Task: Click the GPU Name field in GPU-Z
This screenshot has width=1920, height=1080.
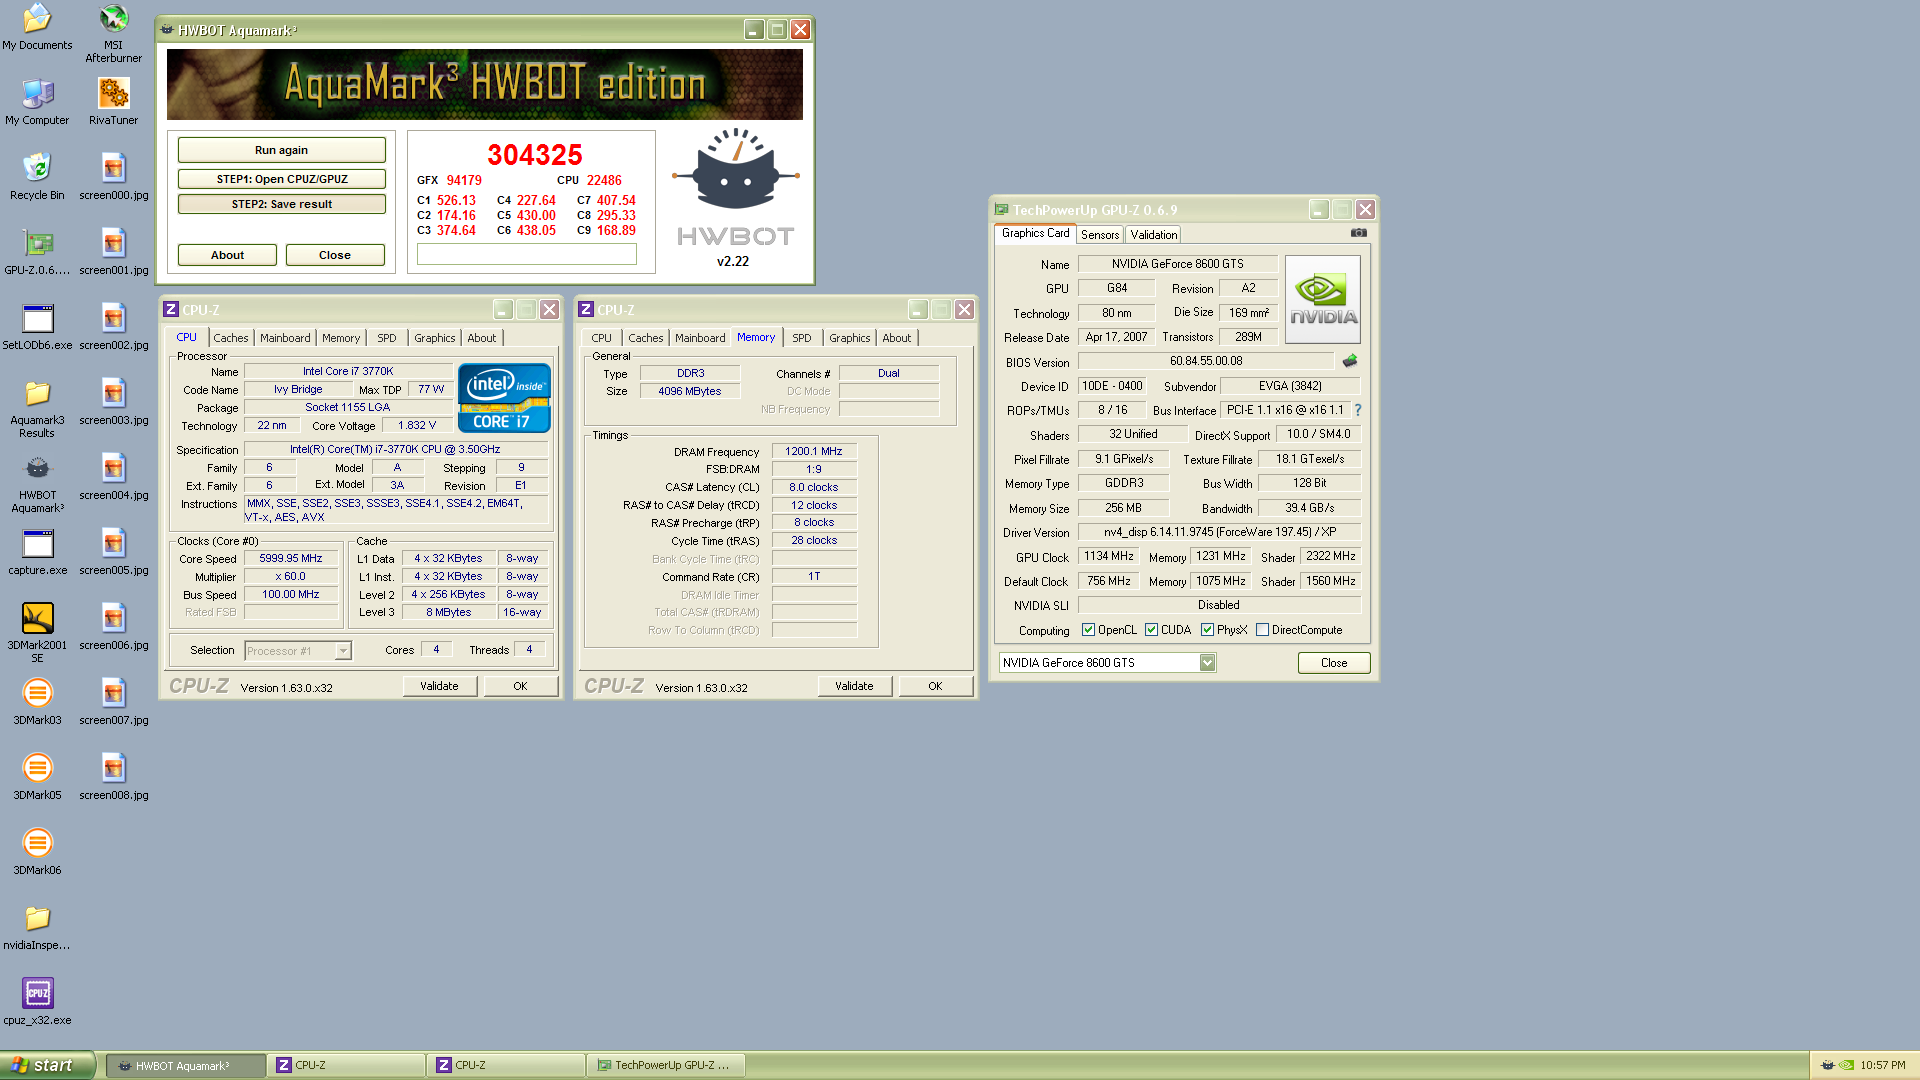Action: (1177, 264)
